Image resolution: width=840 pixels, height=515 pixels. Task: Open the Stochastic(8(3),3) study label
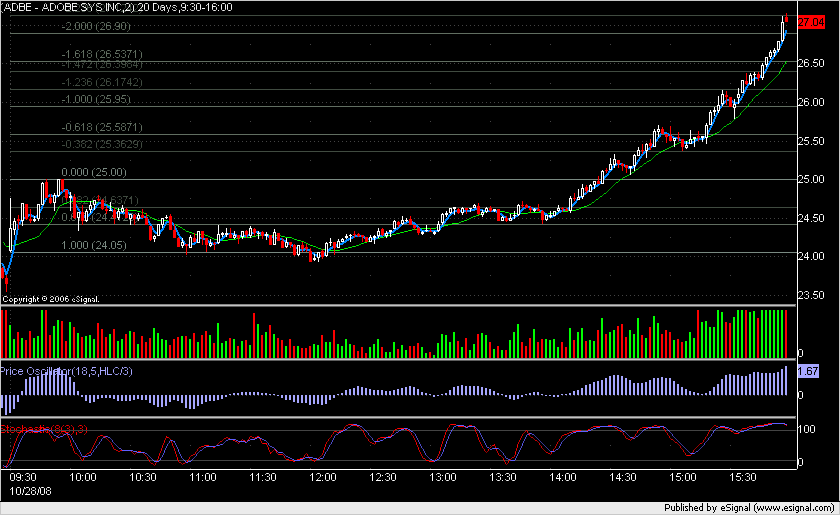pos(42,428)
